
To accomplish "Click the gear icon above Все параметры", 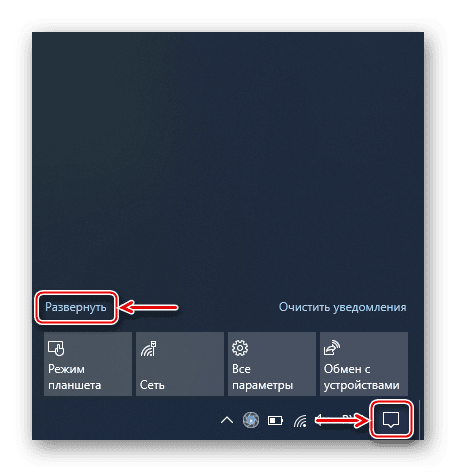I will (240, 348).
